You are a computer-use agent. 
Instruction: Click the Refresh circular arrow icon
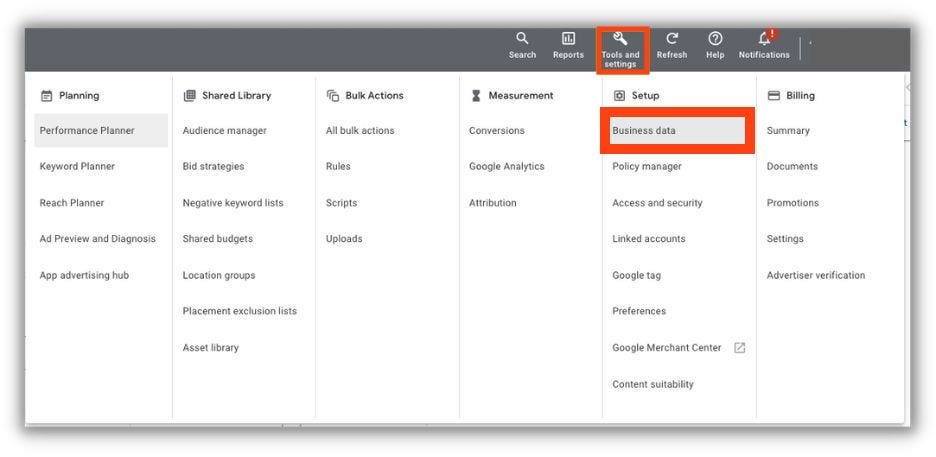pos(672,39)
